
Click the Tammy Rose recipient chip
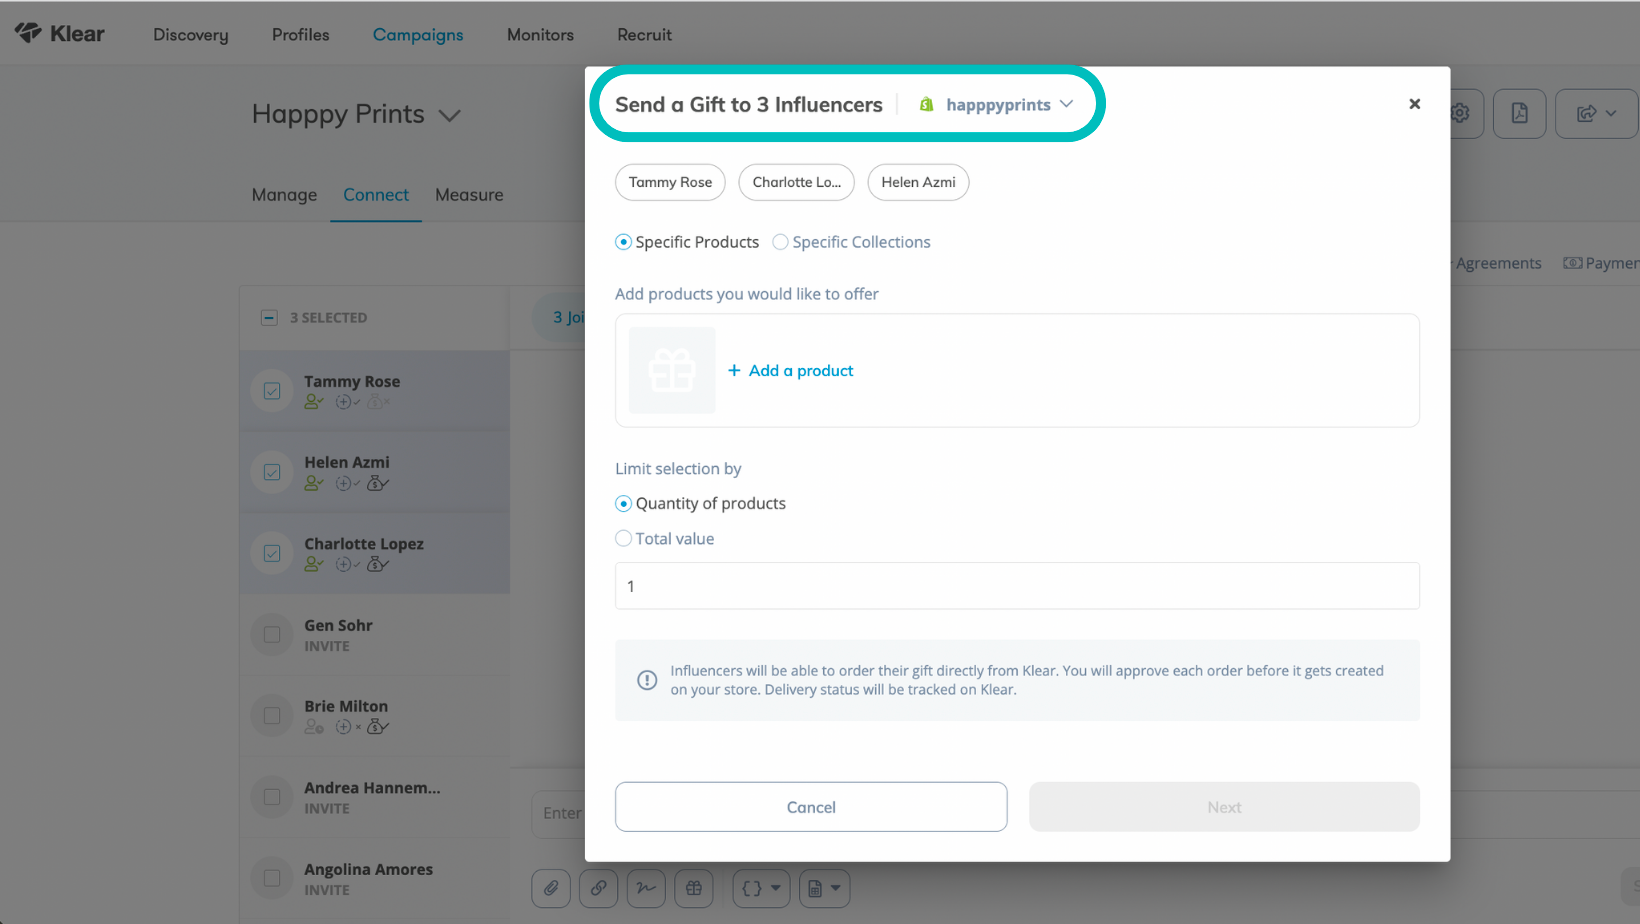pos(670,182)
